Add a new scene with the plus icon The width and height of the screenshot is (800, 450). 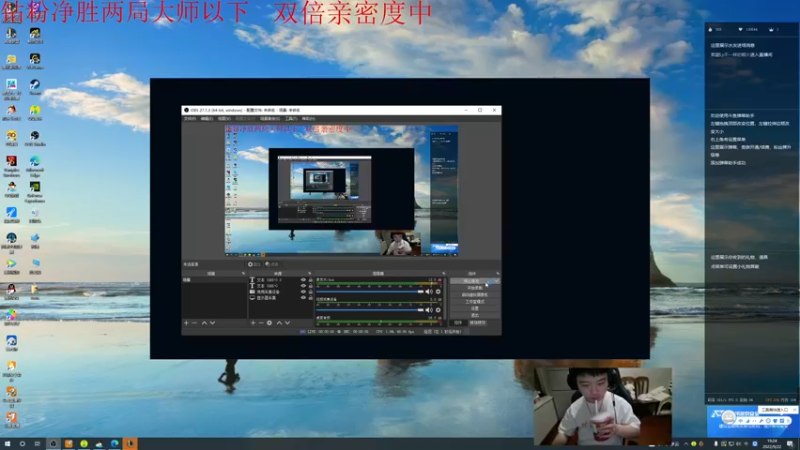(x=186, y=323)
